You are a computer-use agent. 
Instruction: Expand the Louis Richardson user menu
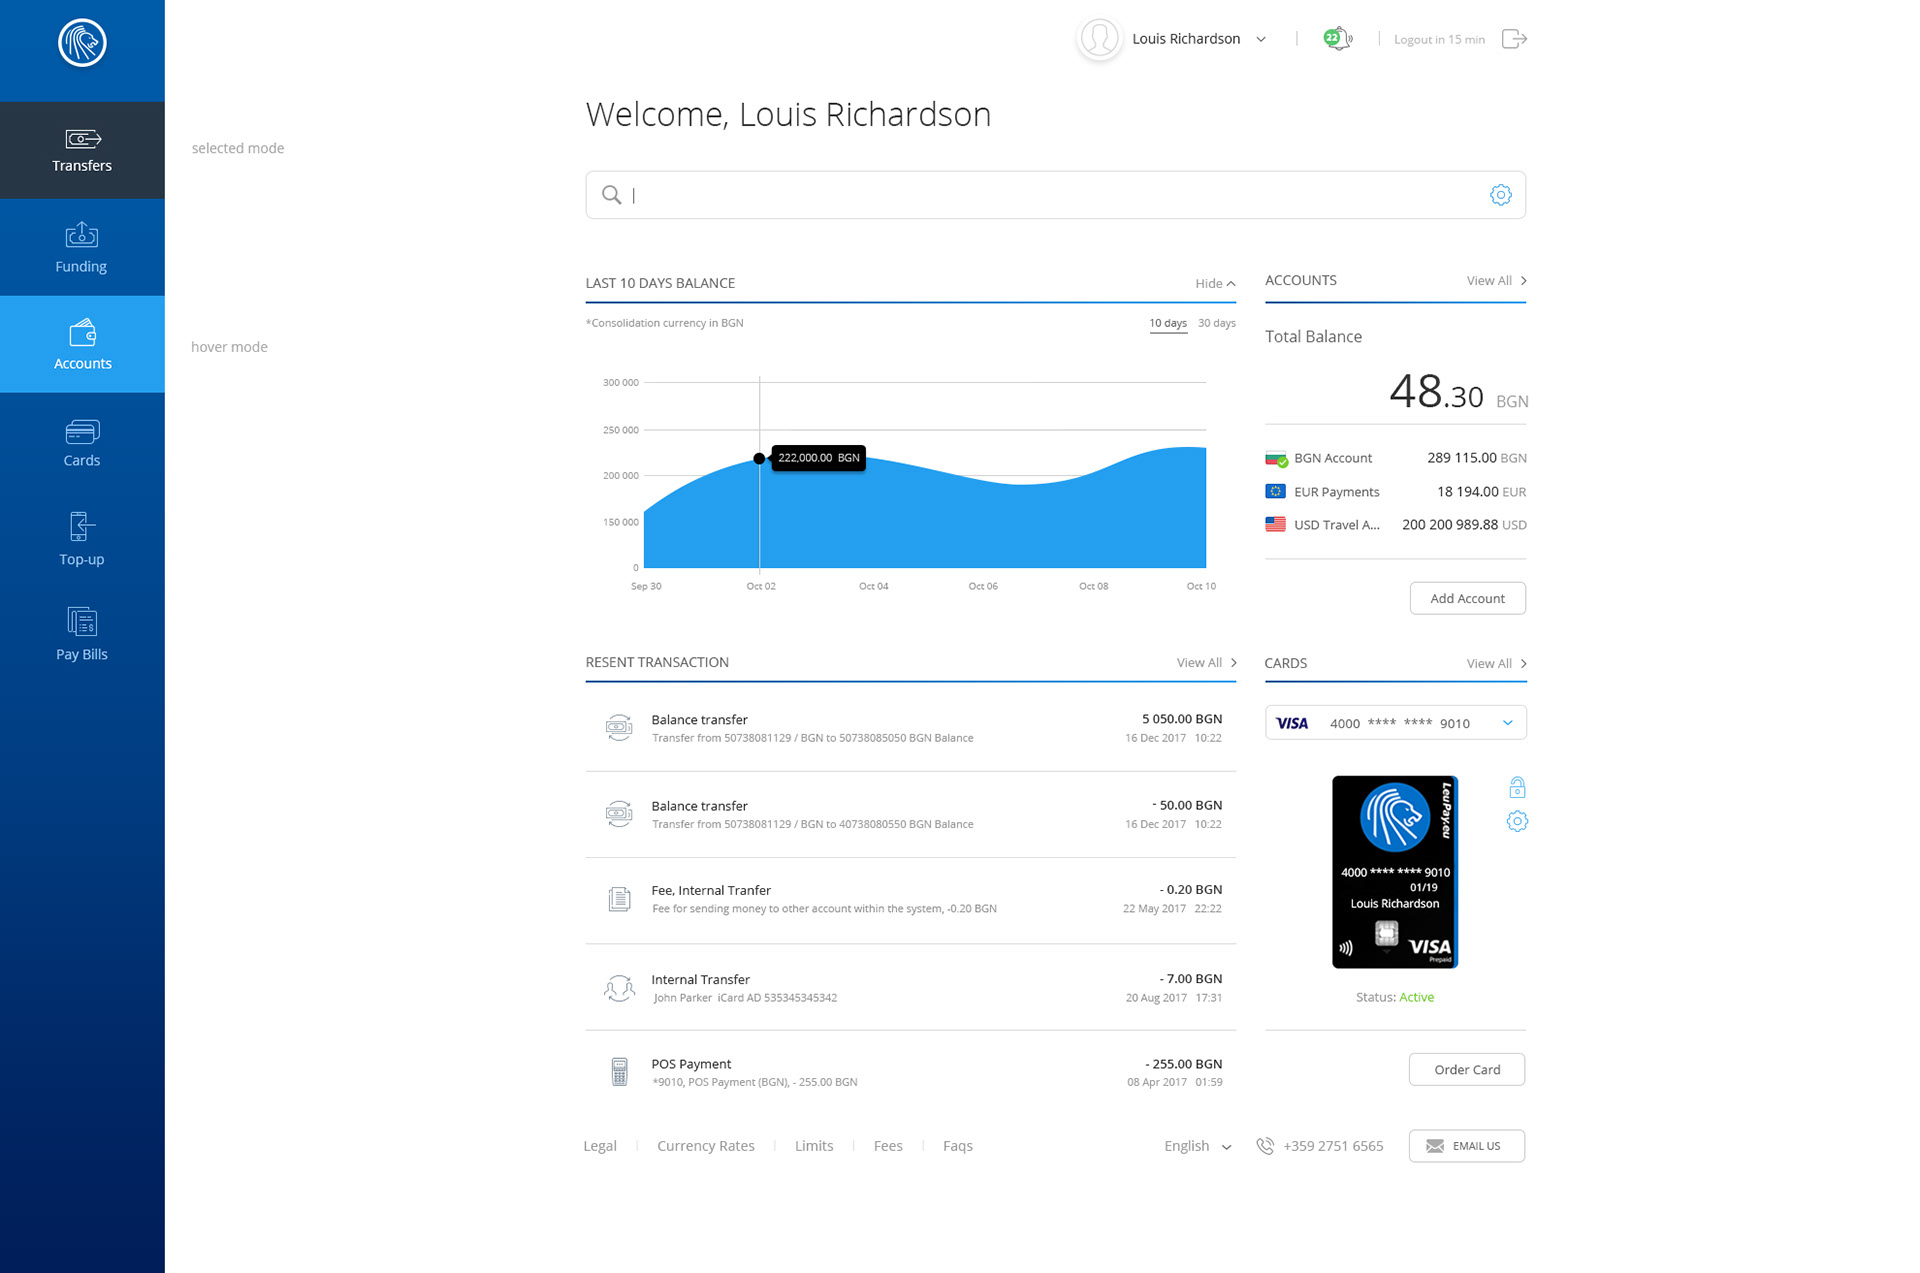1261,39
